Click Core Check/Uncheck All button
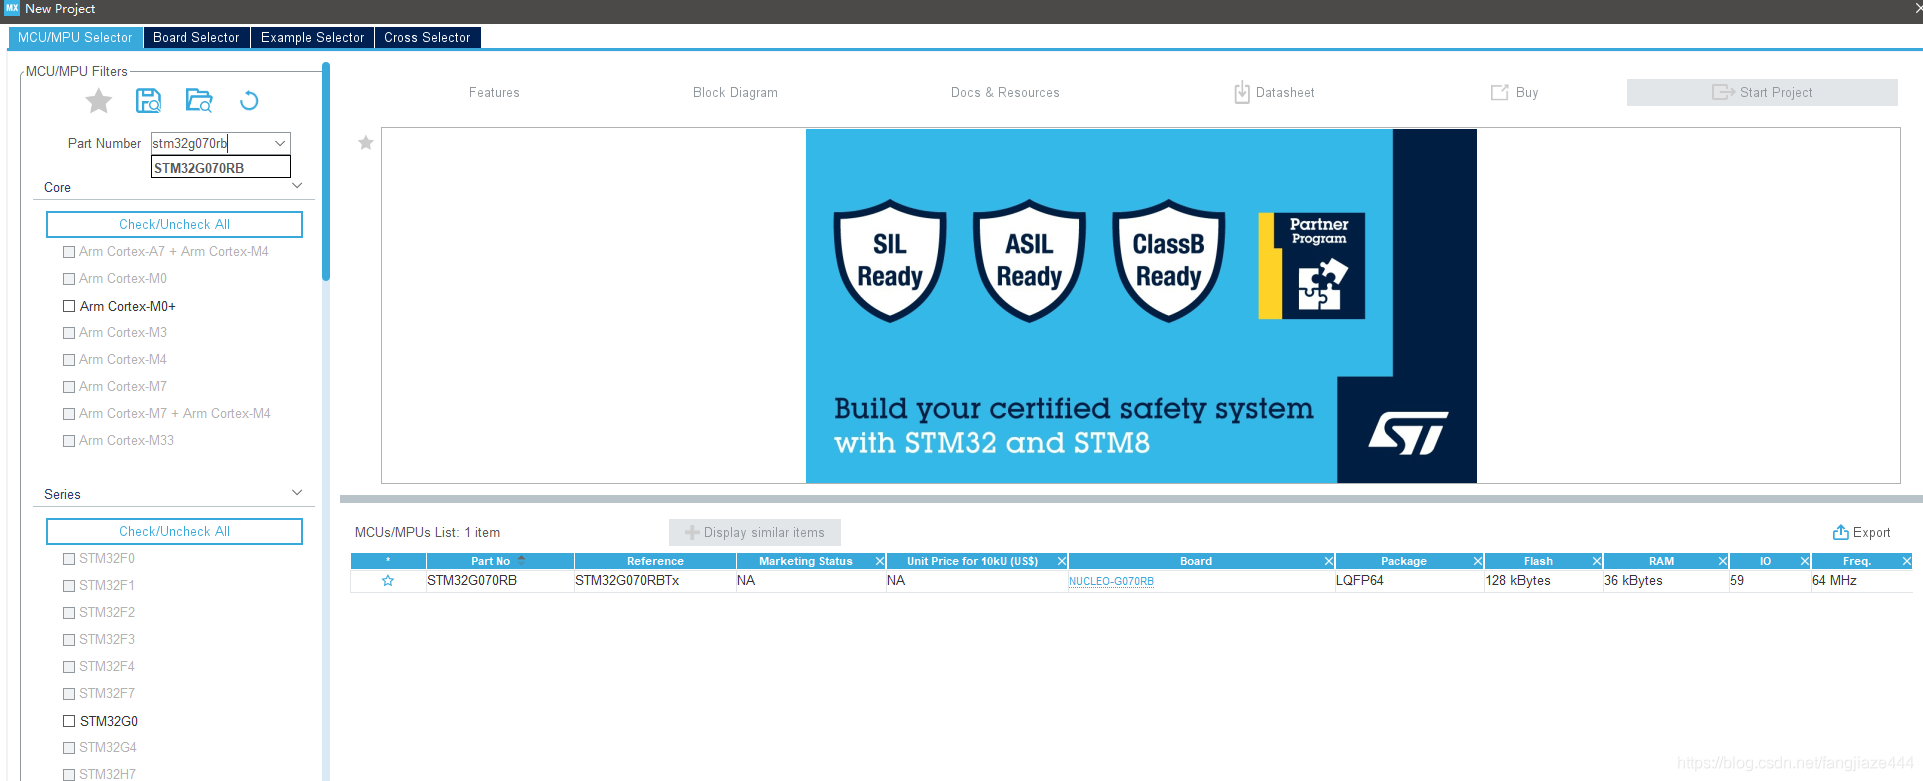1923x781 pixels. (174, 224)
